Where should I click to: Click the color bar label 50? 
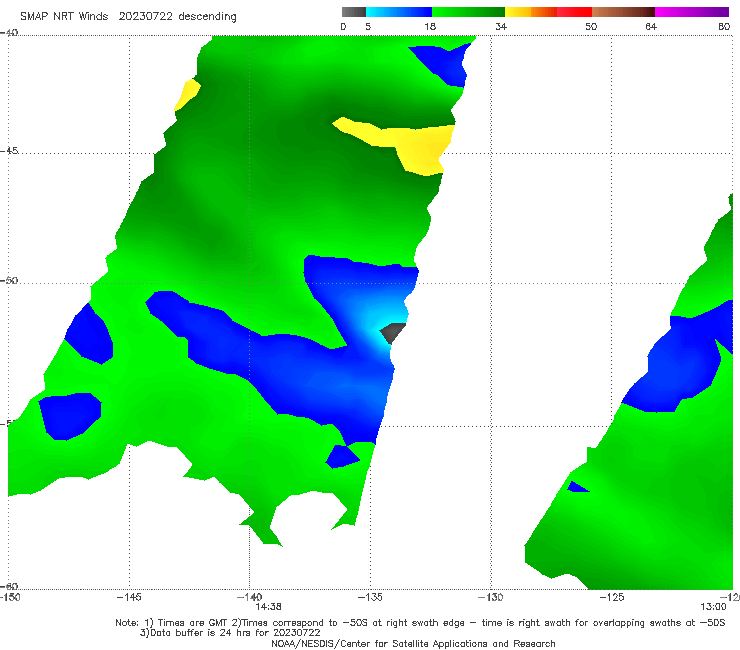point(591,26)
